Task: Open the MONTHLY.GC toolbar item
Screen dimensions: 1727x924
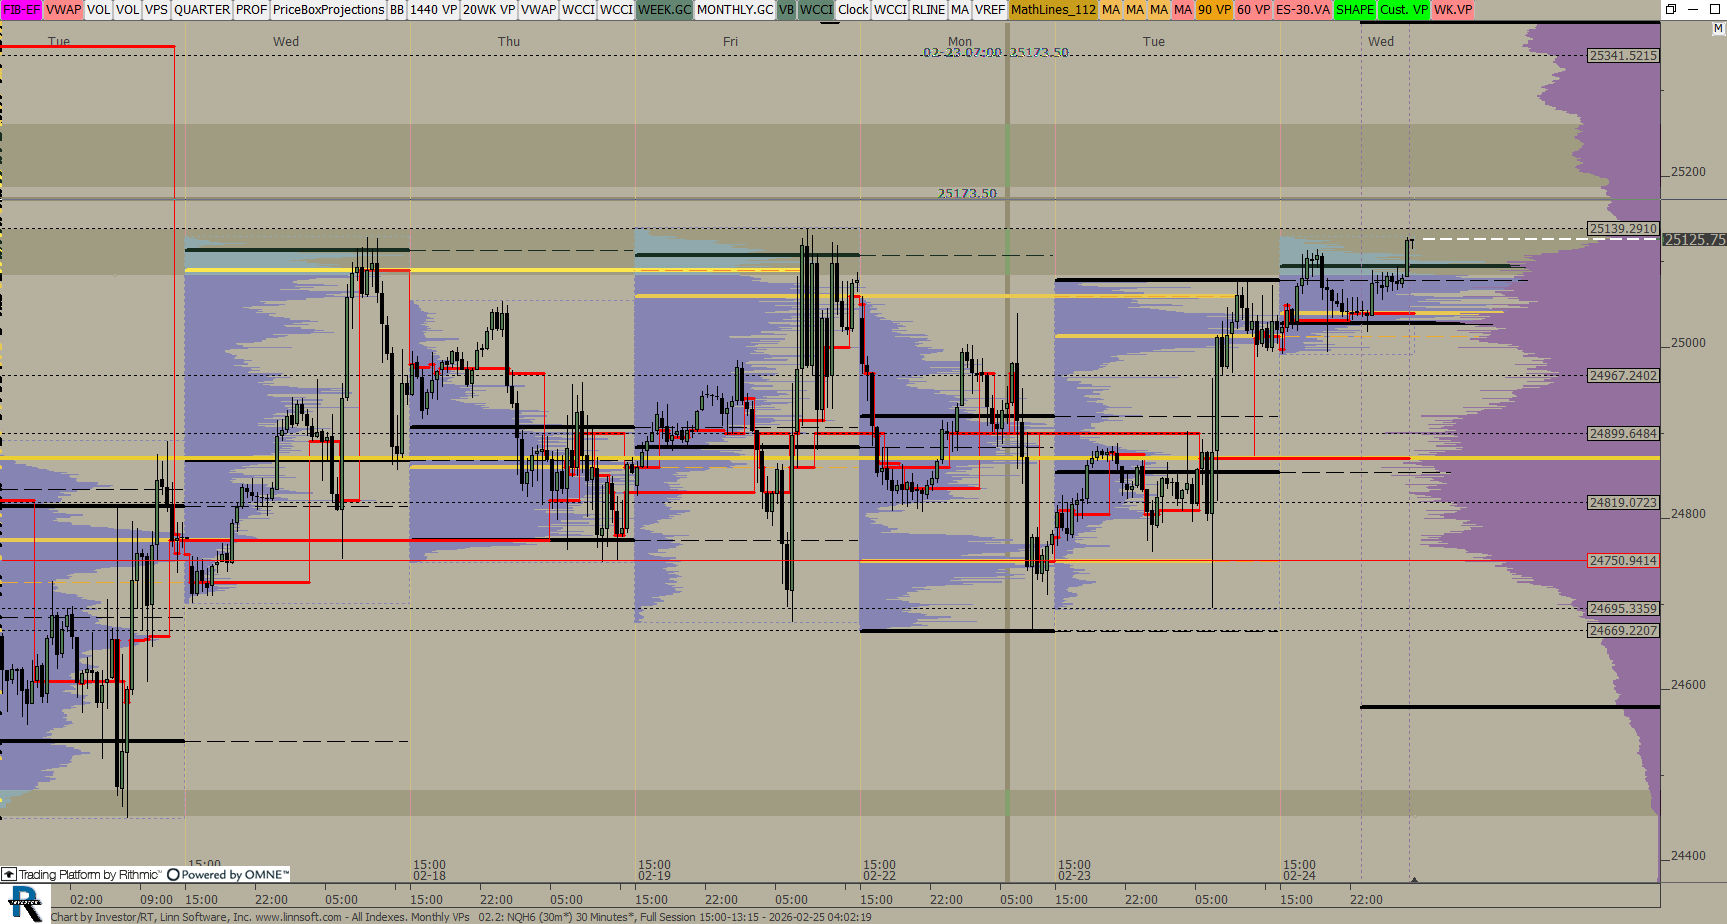Action: tap(734, 9)
